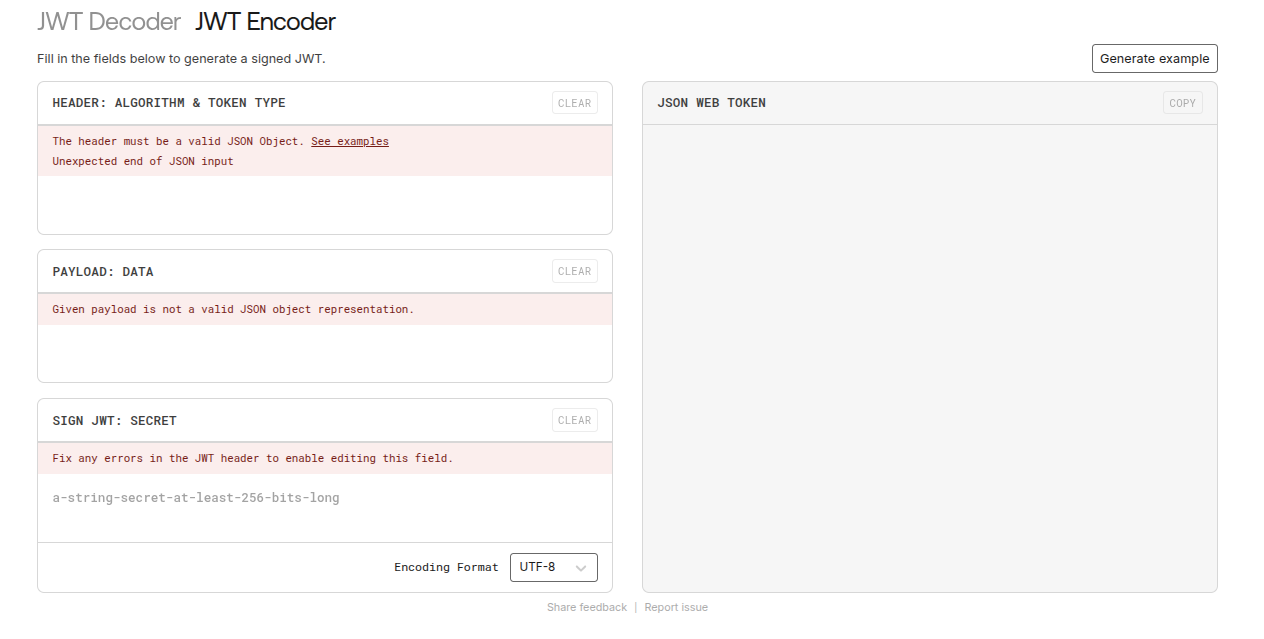Clear the sign JWT secret field
The height and width of the screenshot is (639, 1264).
point(574,420)
